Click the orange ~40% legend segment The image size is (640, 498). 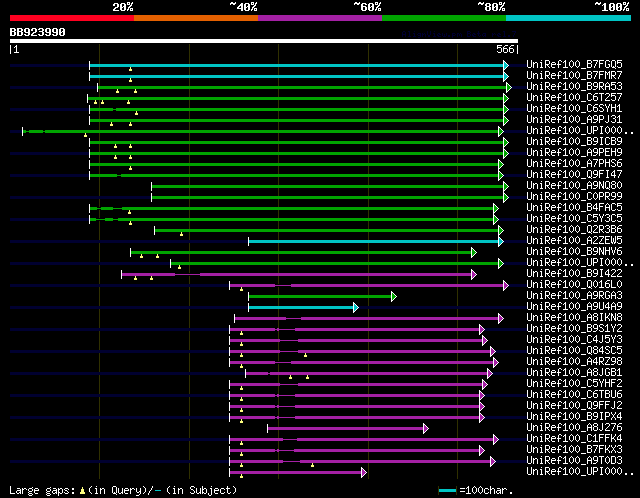click(196, 18)
